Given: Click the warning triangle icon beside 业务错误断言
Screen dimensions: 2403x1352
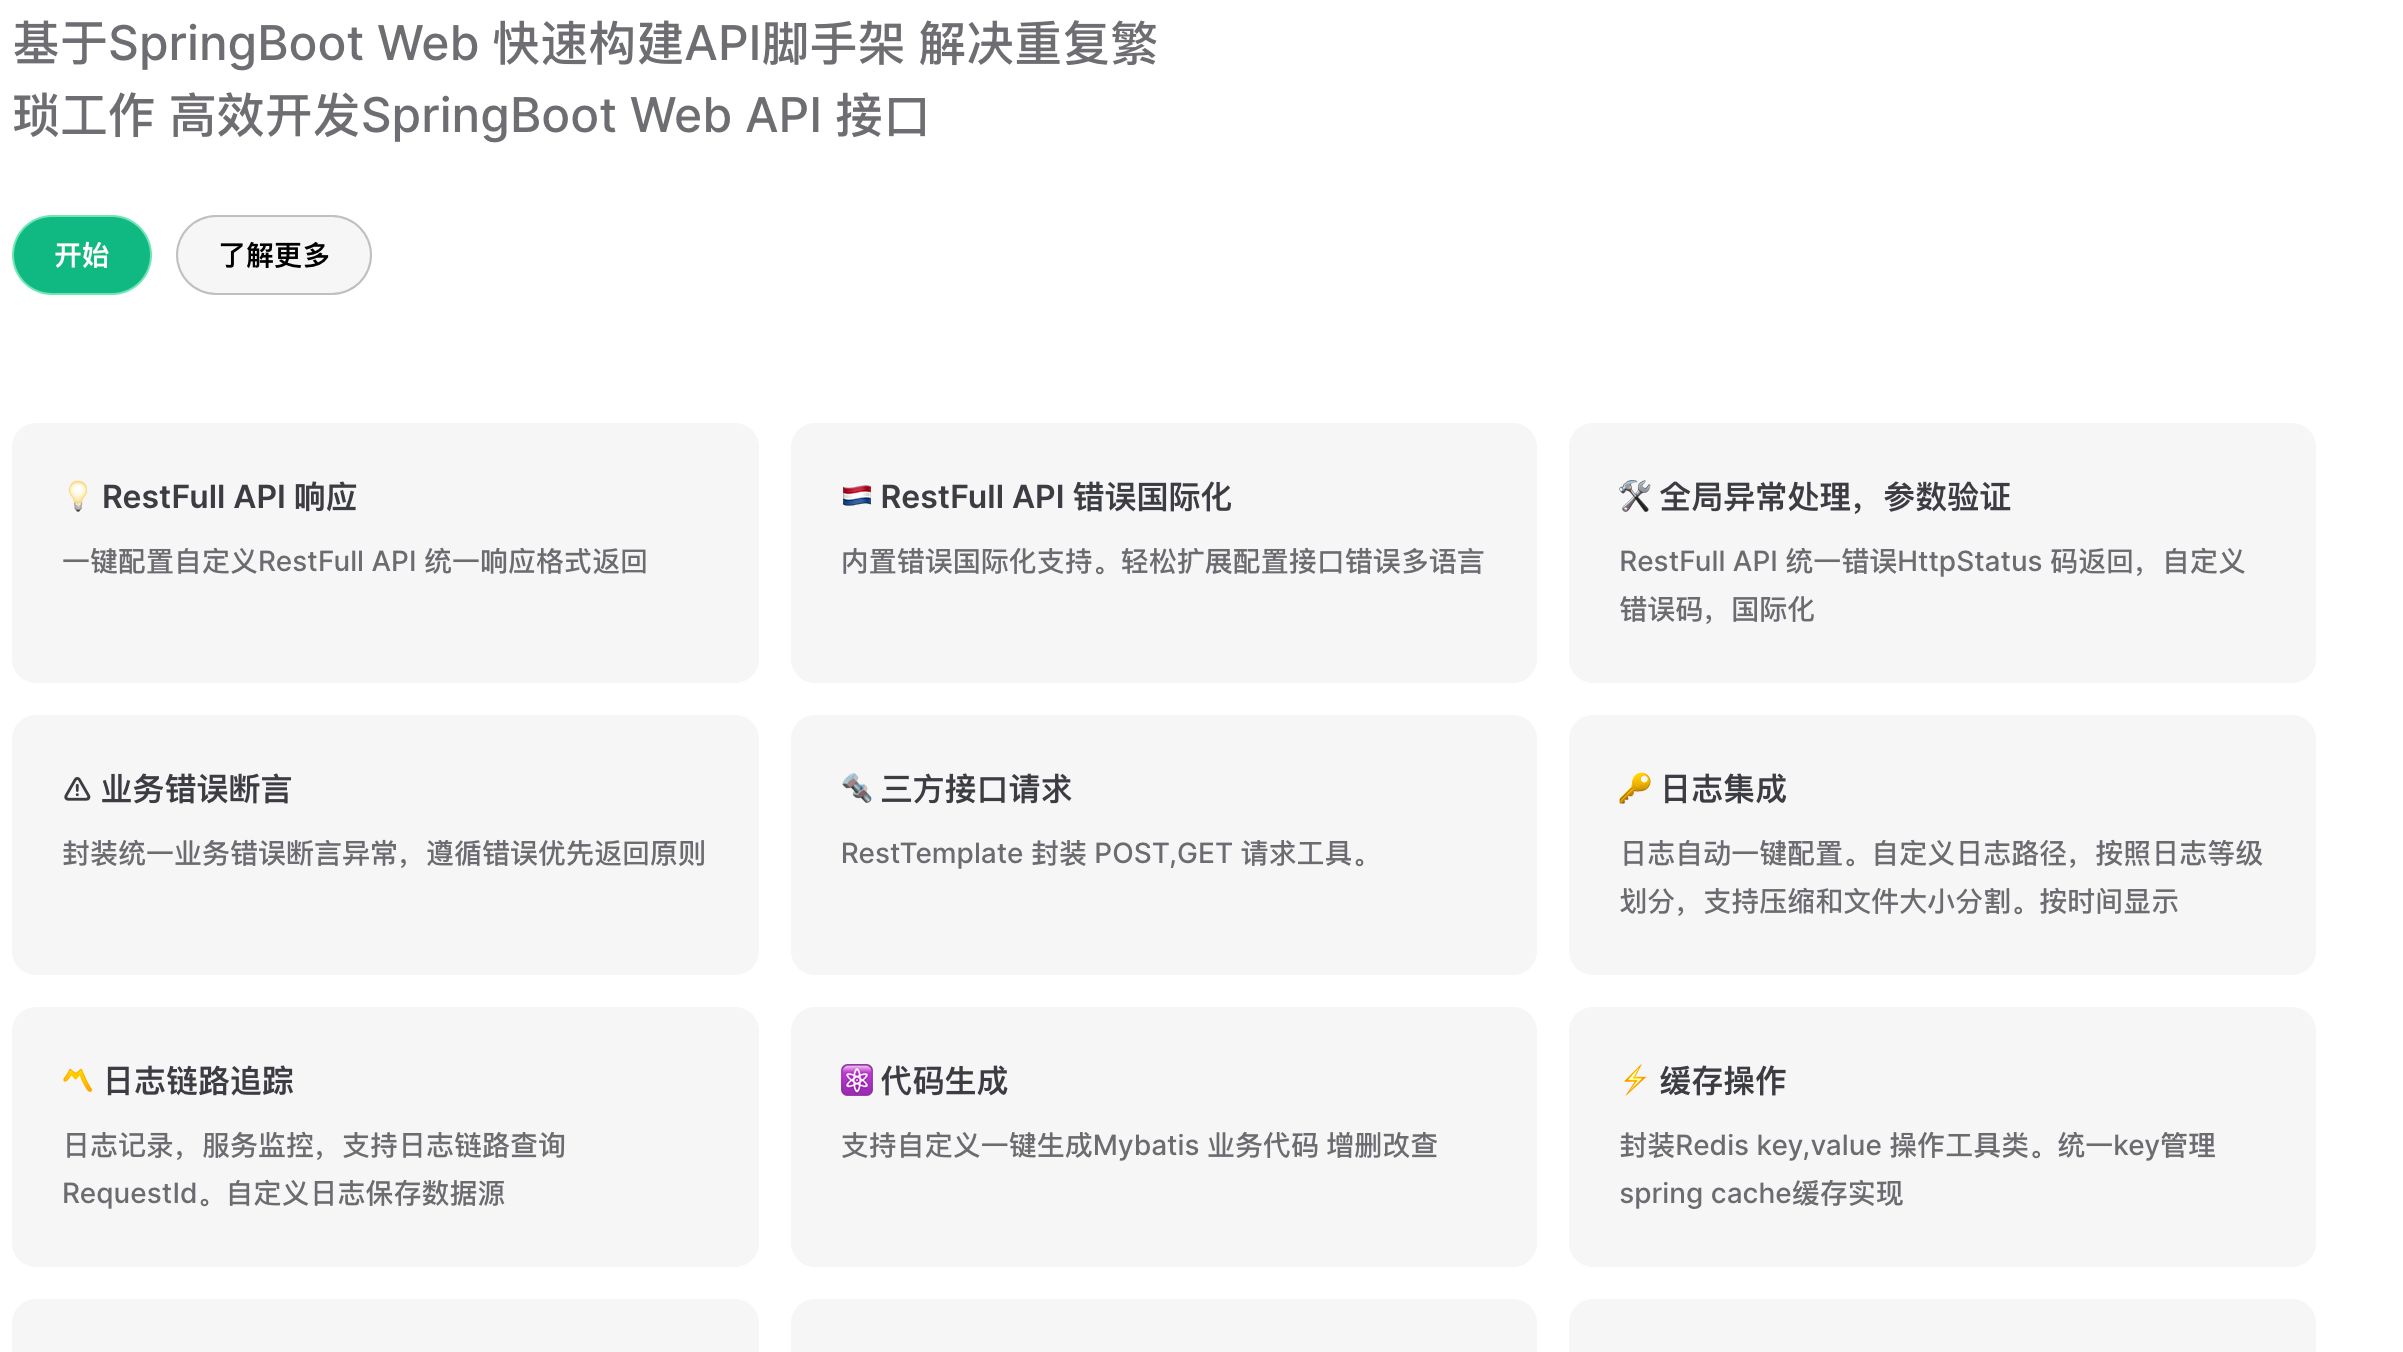Looking at the screenshot, I should pos(77,789).
